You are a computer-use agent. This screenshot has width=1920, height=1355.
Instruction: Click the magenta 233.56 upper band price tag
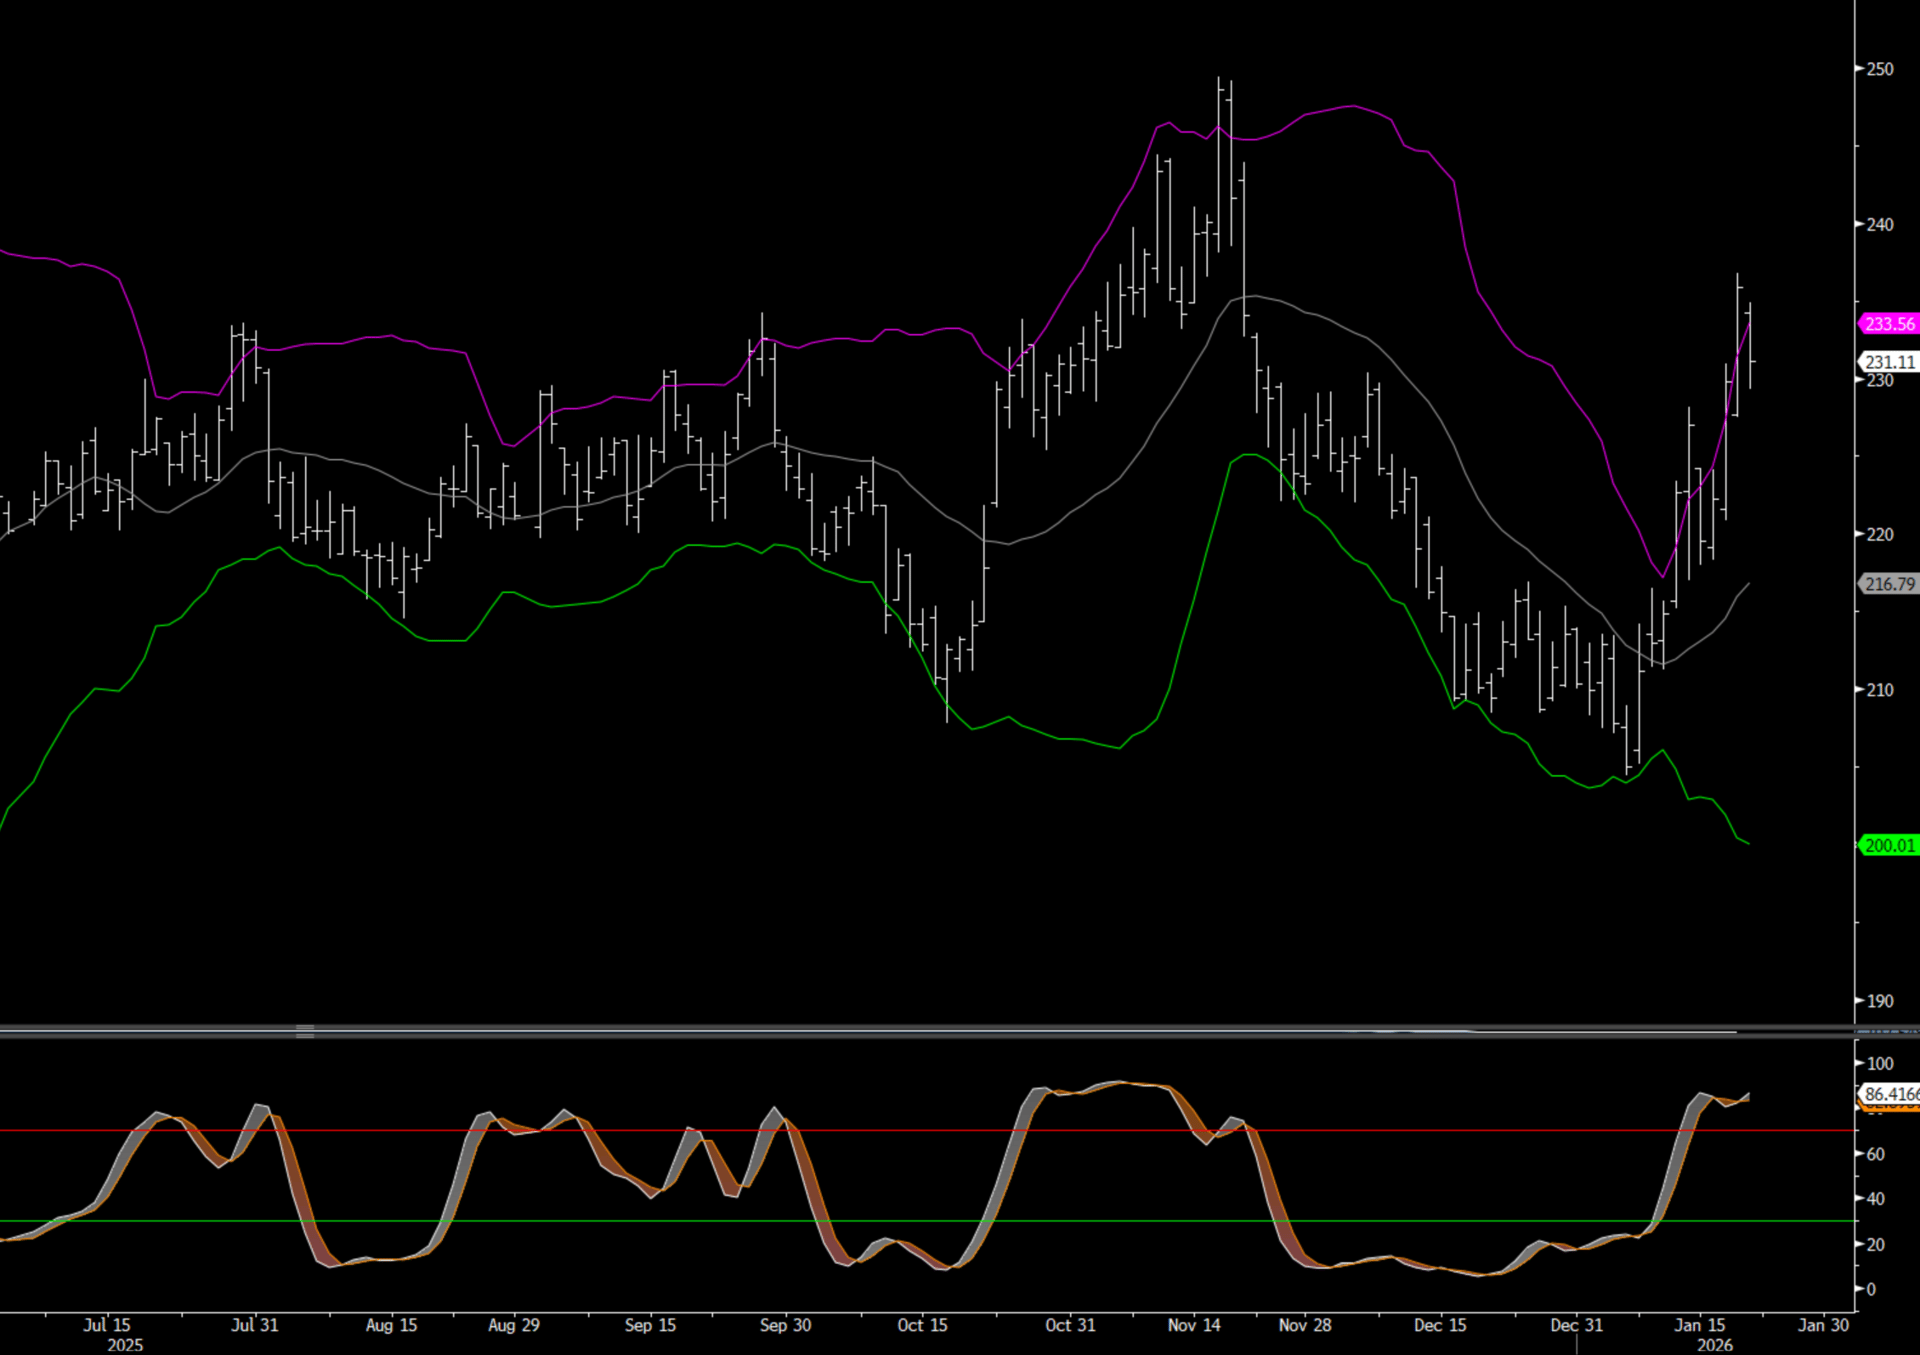(x=1889, y=324)
